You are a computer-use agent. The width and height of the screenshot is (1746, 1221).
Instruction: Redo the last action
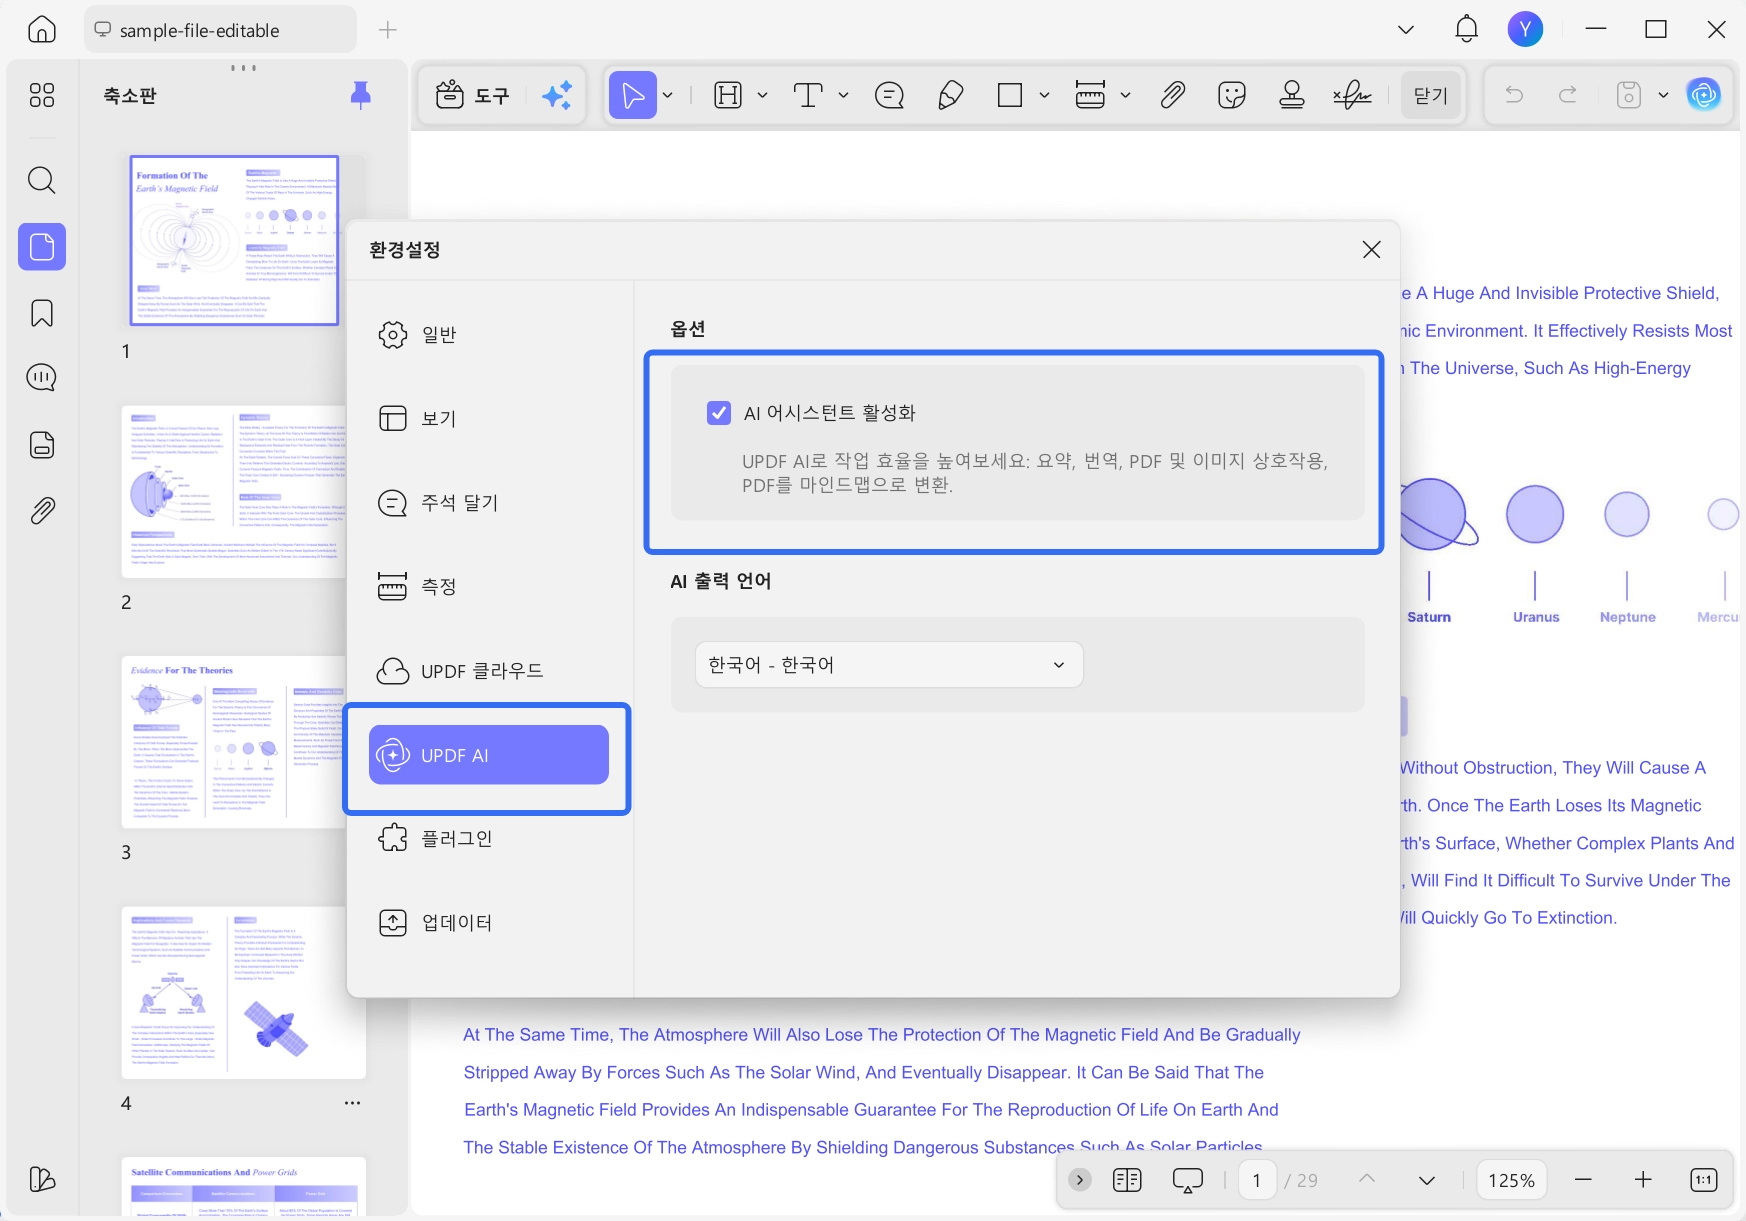click(1568, 95)
